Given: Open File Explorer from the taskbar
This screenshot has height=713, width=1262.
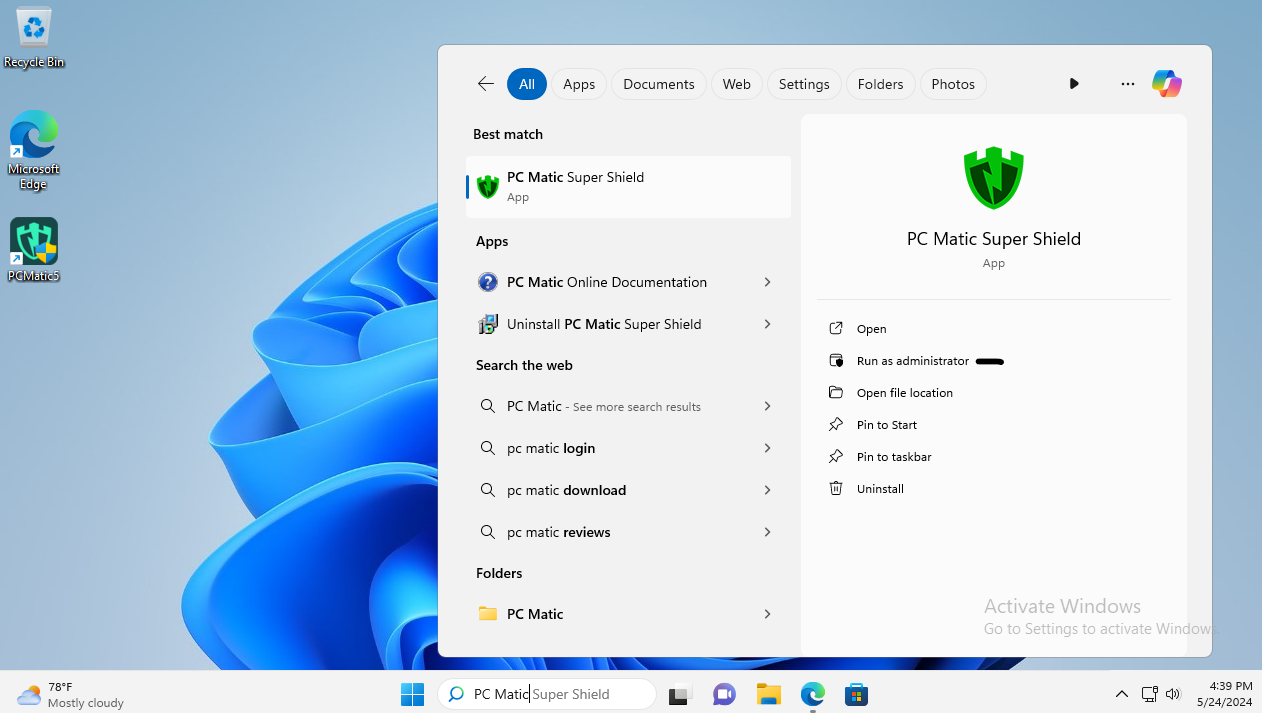Looking at the screenshot, I should pos(768,694).
